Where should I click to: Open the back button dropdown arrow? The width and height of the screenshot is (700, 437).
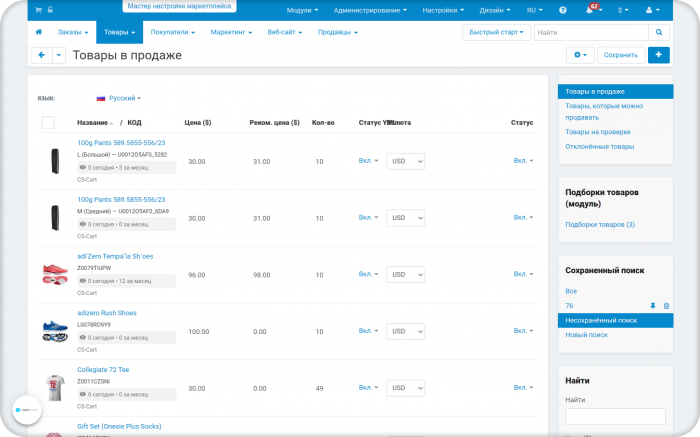(59, 55)
